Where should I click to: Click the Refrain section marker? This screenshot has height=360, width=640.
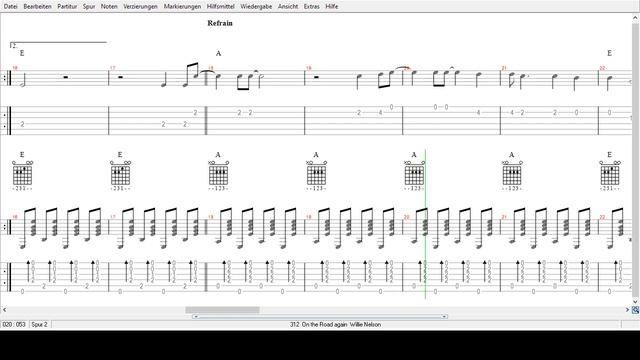220,23
